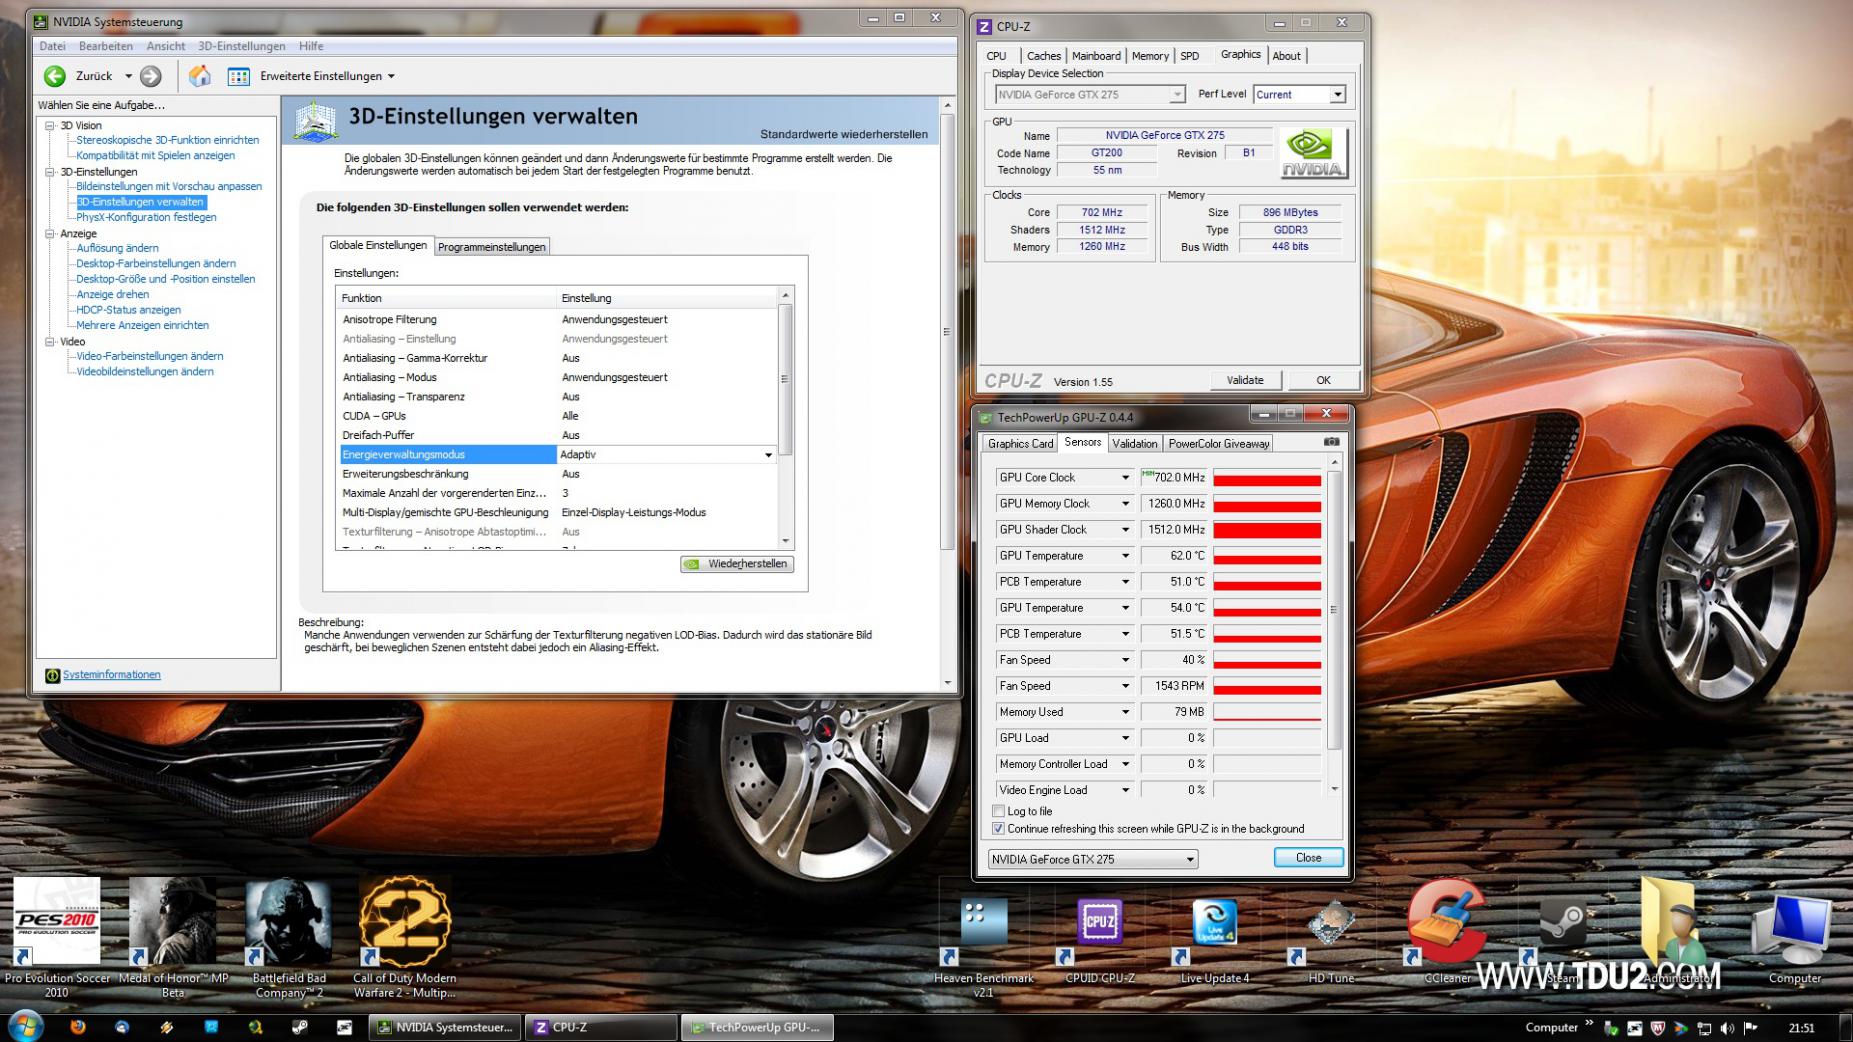This screenshot has width=1853, height=1042.
Task: Open the PowerColor Giveaway tab
Action: point(1219,443)
